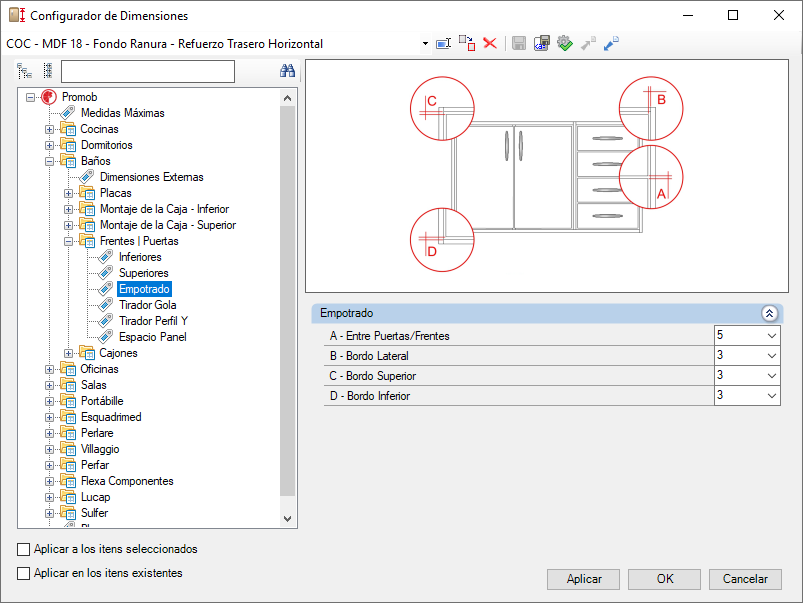Click the Inferiores tag icon
This screenshot has height=603, width=803.
105,257
